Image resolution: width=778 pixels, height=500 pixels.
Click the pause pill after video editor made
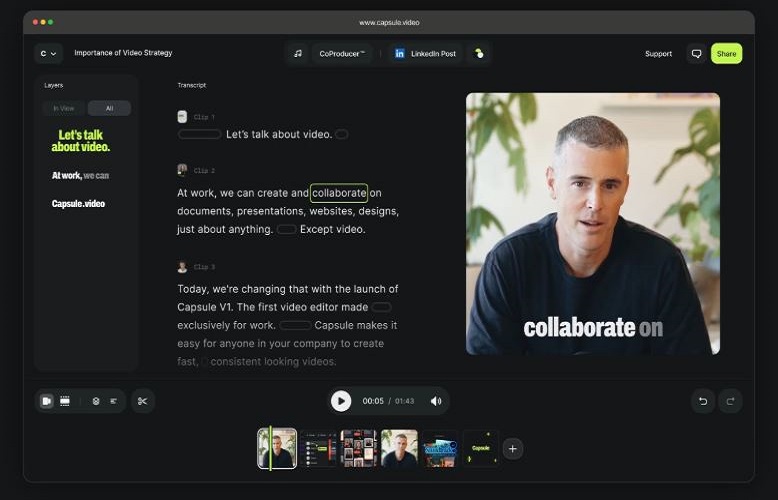pos(381,307)
